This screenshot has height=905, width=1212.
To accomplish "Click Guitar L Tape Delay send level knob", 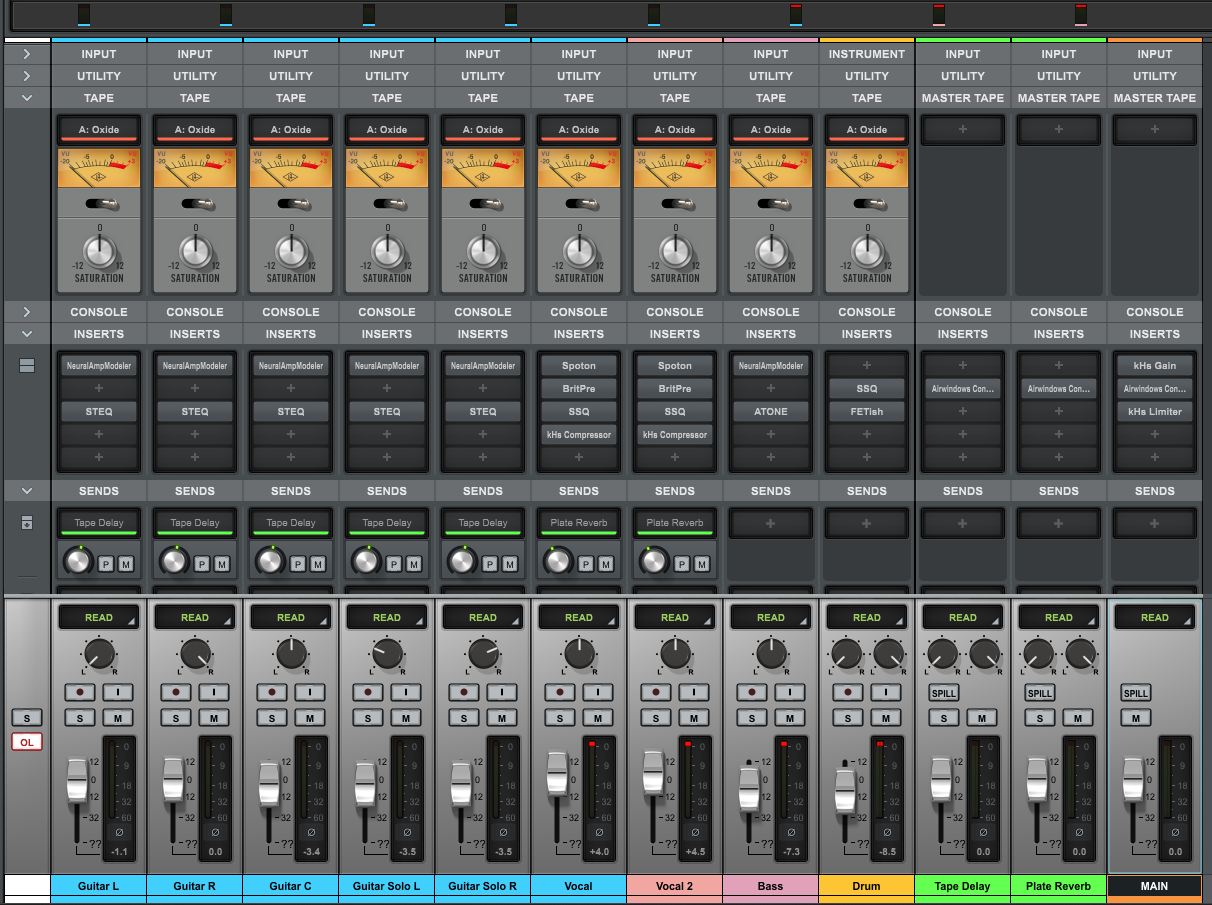I will [77, 561].
